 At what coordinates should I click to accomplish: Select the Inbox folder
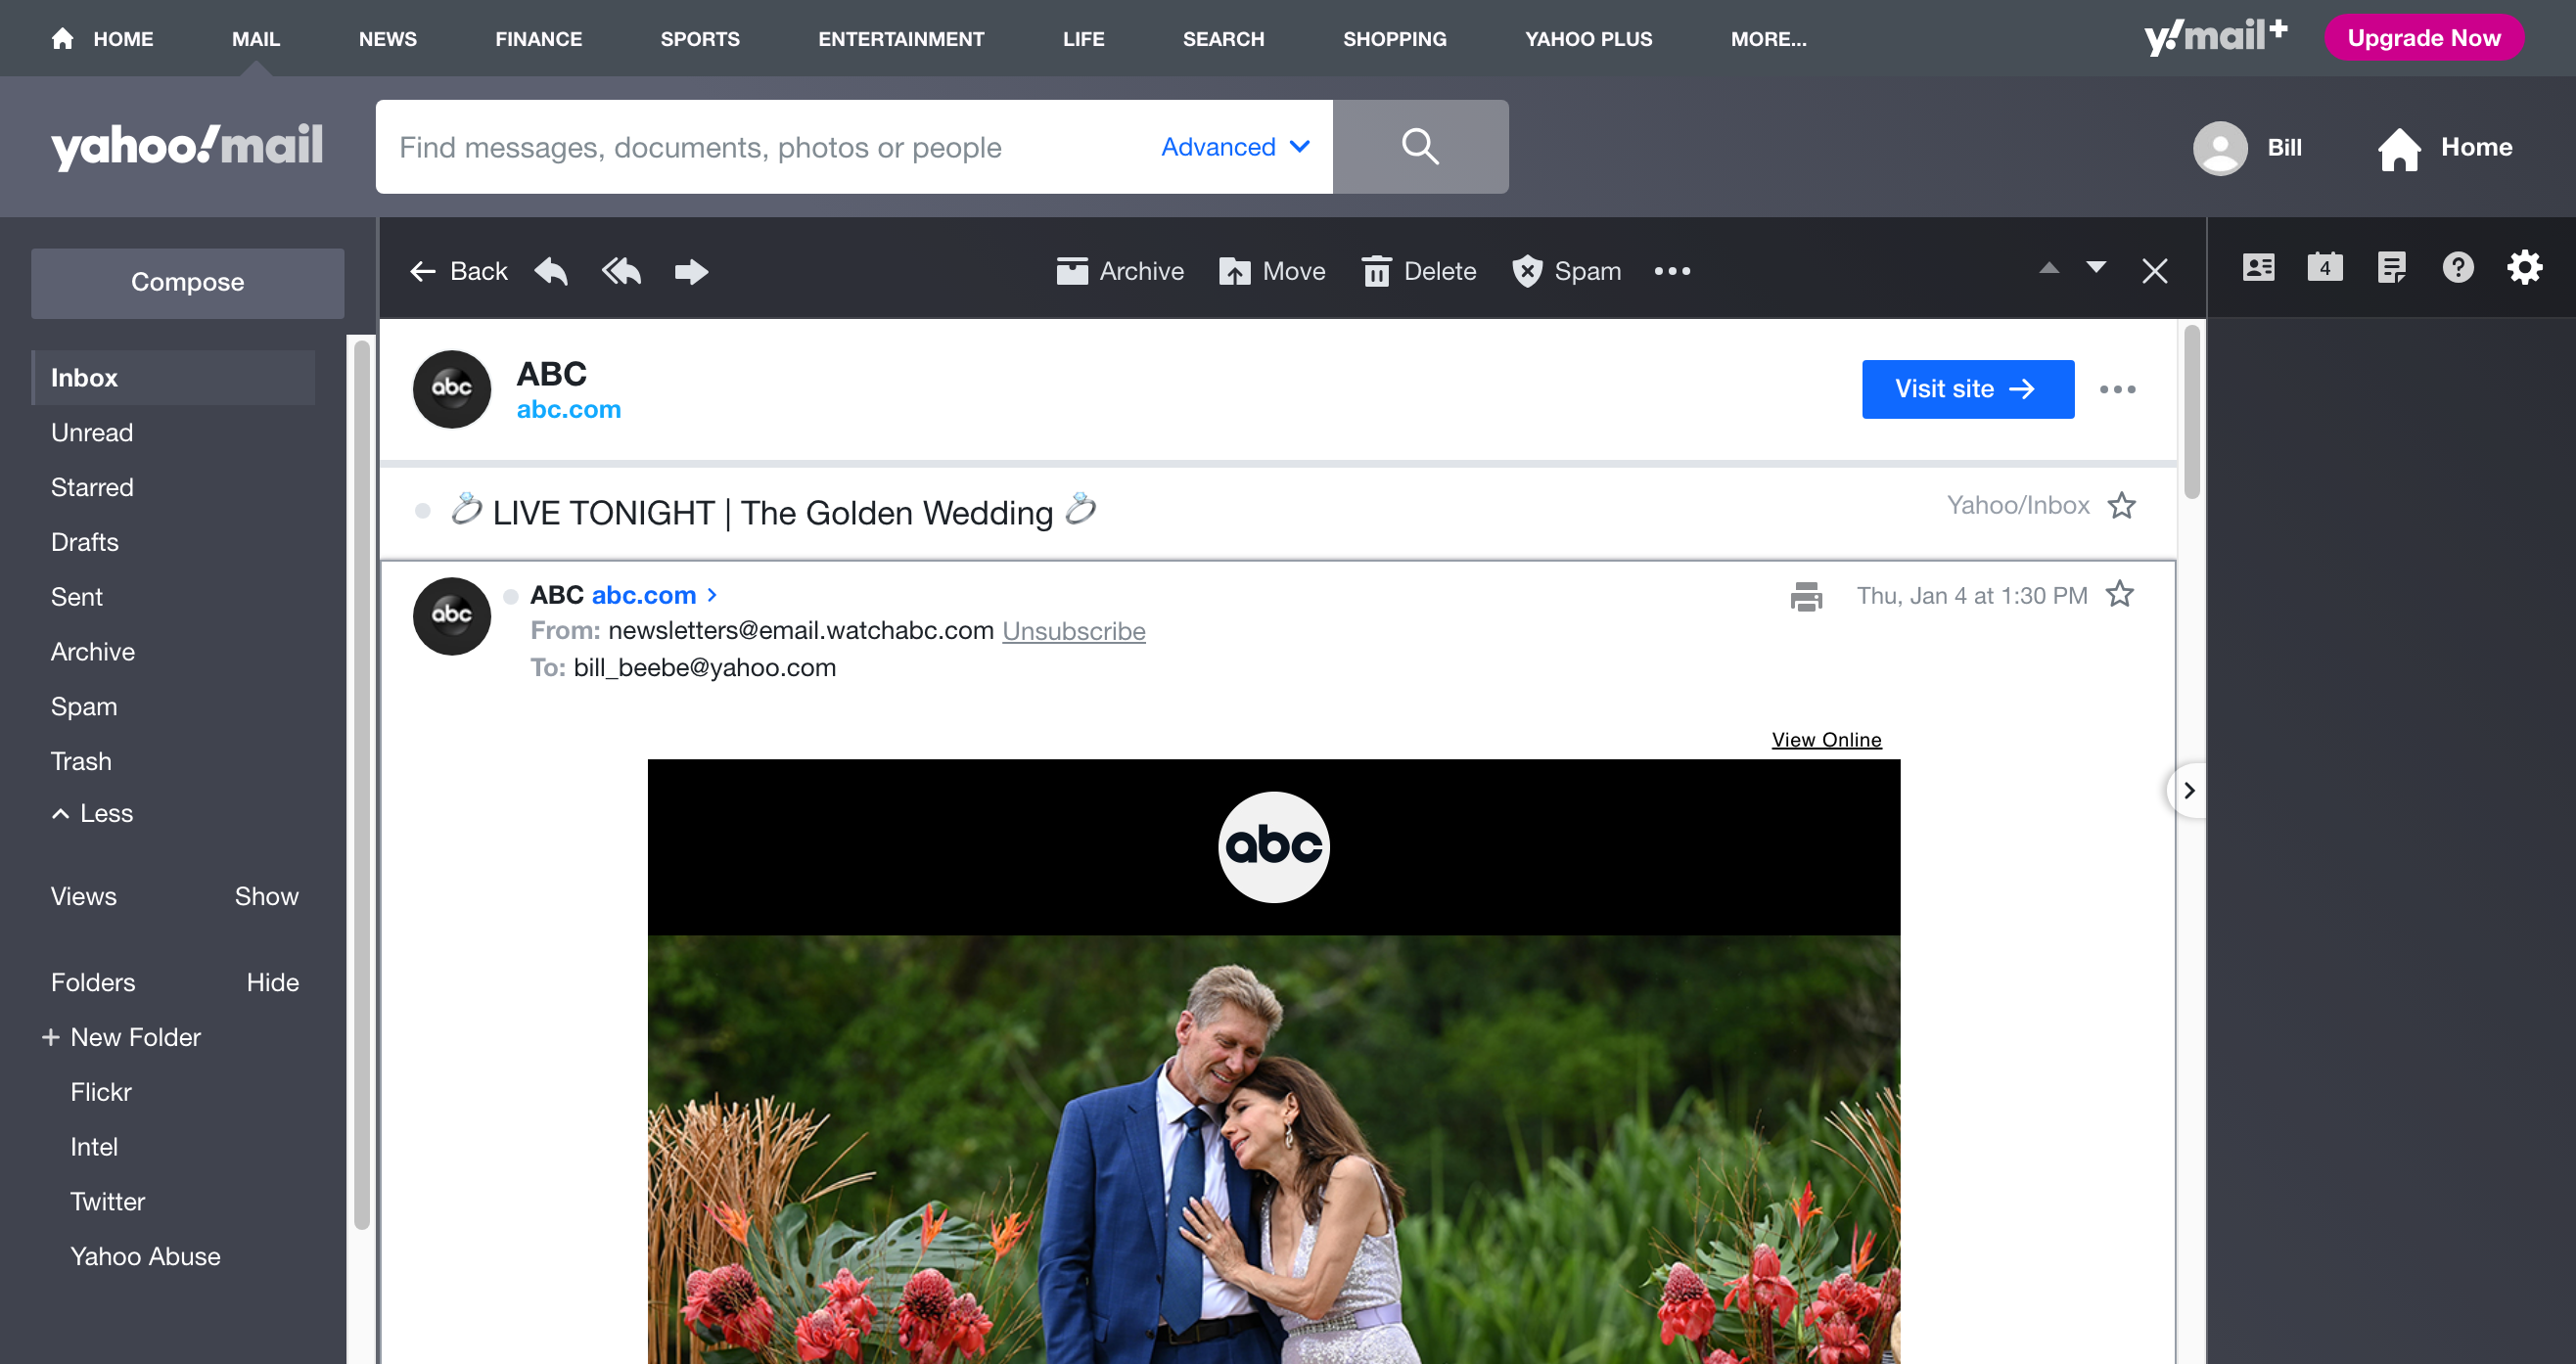pos(173,378)
